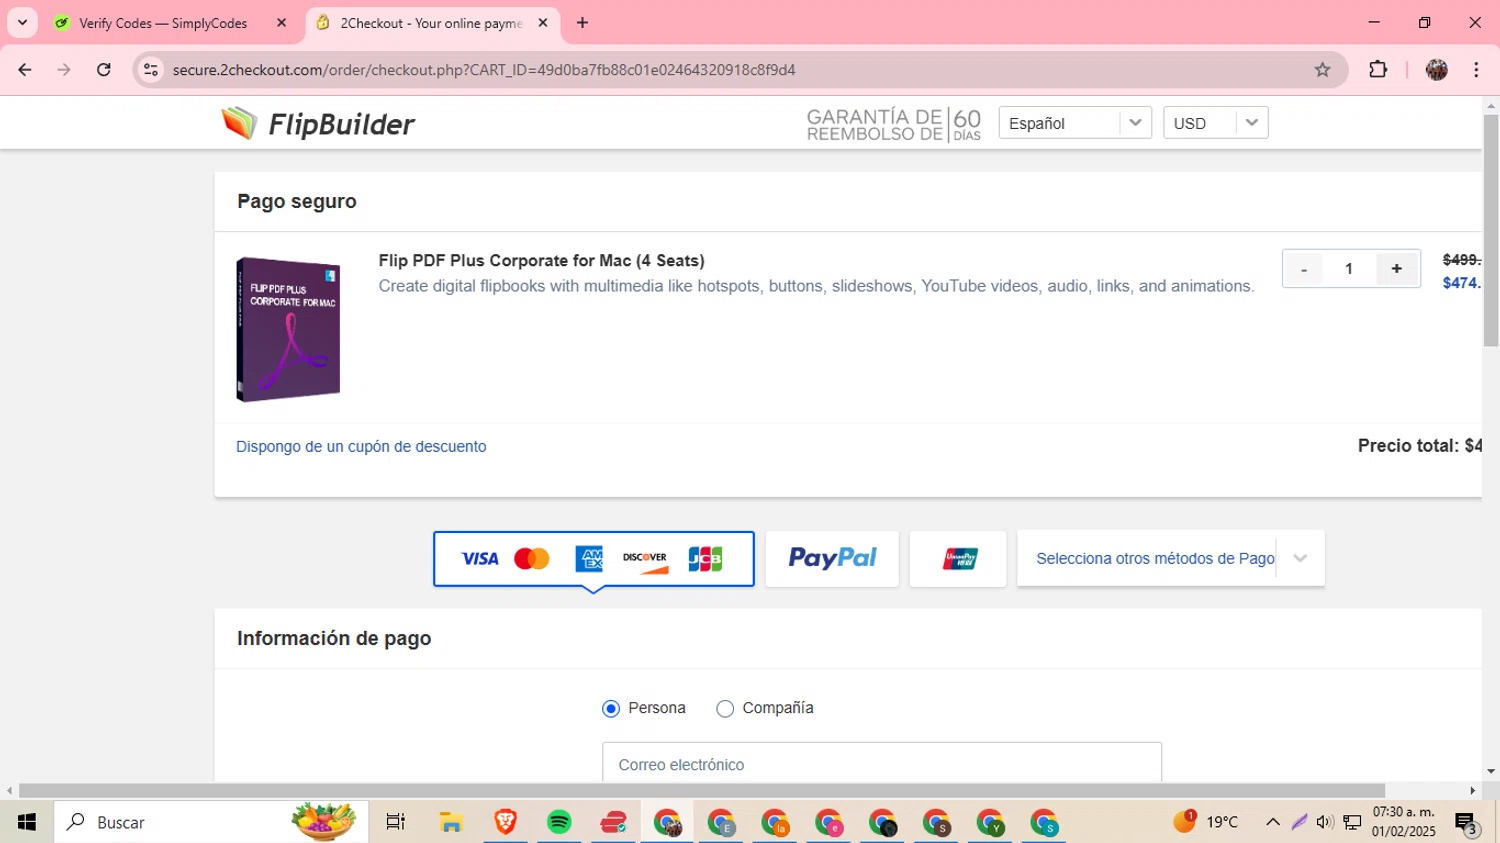Open notification center with 3 badge
This screenshot has width=1500, height=843.
1467,822
